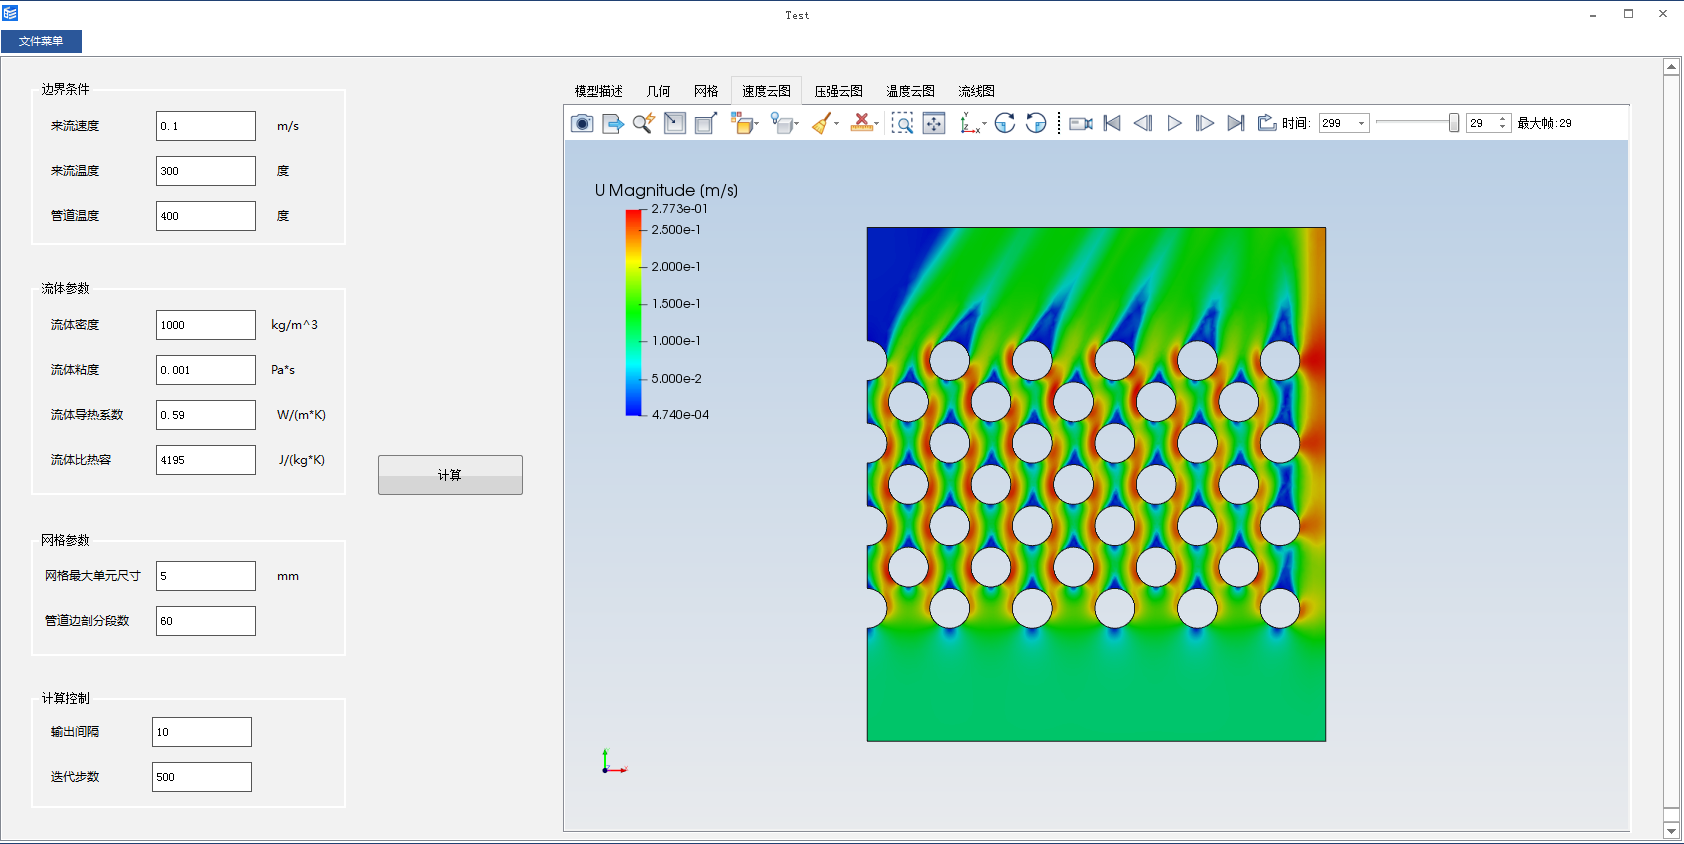Click the 来流温度 input field
Screen dimensions: 1684x844
coord(206,171)
